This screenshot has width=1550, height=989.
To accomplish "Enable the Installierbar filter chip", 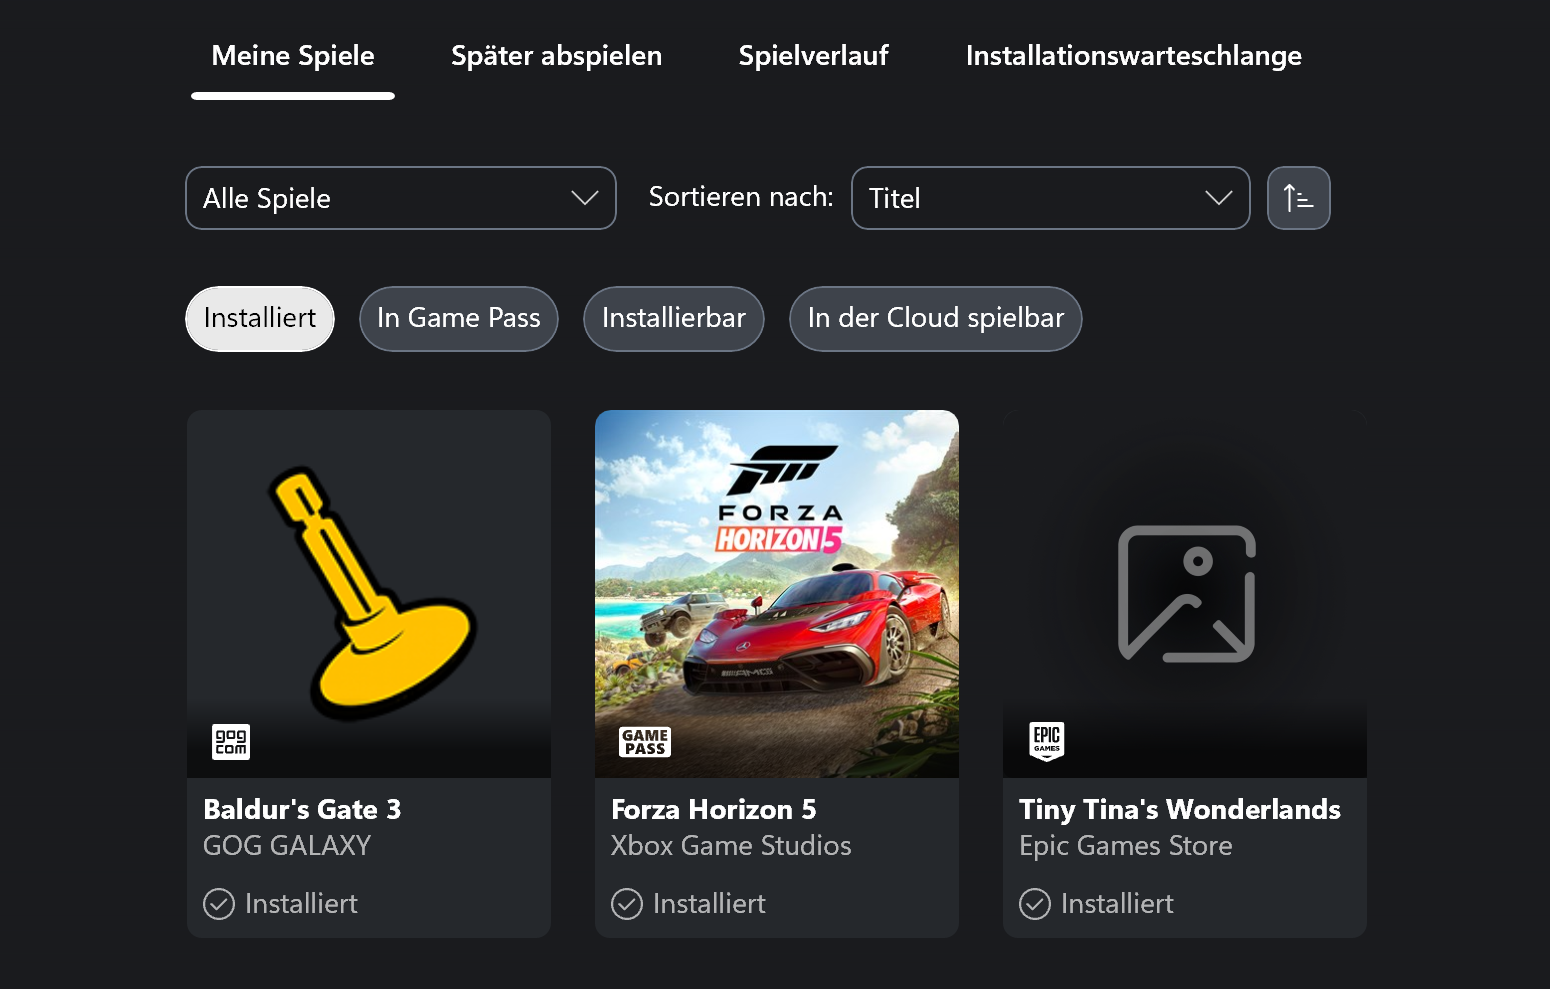I will tap(674, 319).
